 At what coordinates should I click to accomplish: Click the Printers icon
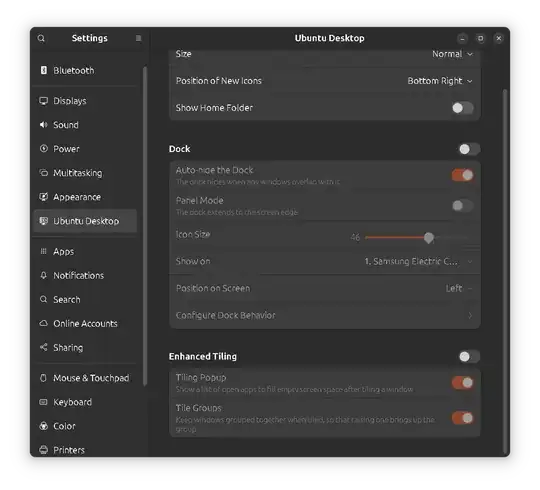click(x=44, y=450)
